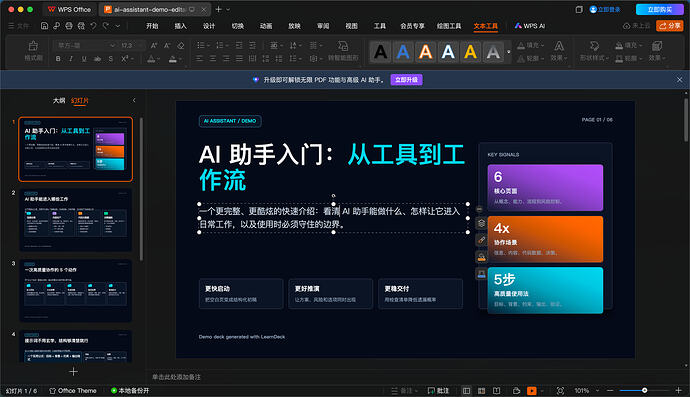Open the 设计 ribbon tab
690x397 pixels.
click(209, 26)
